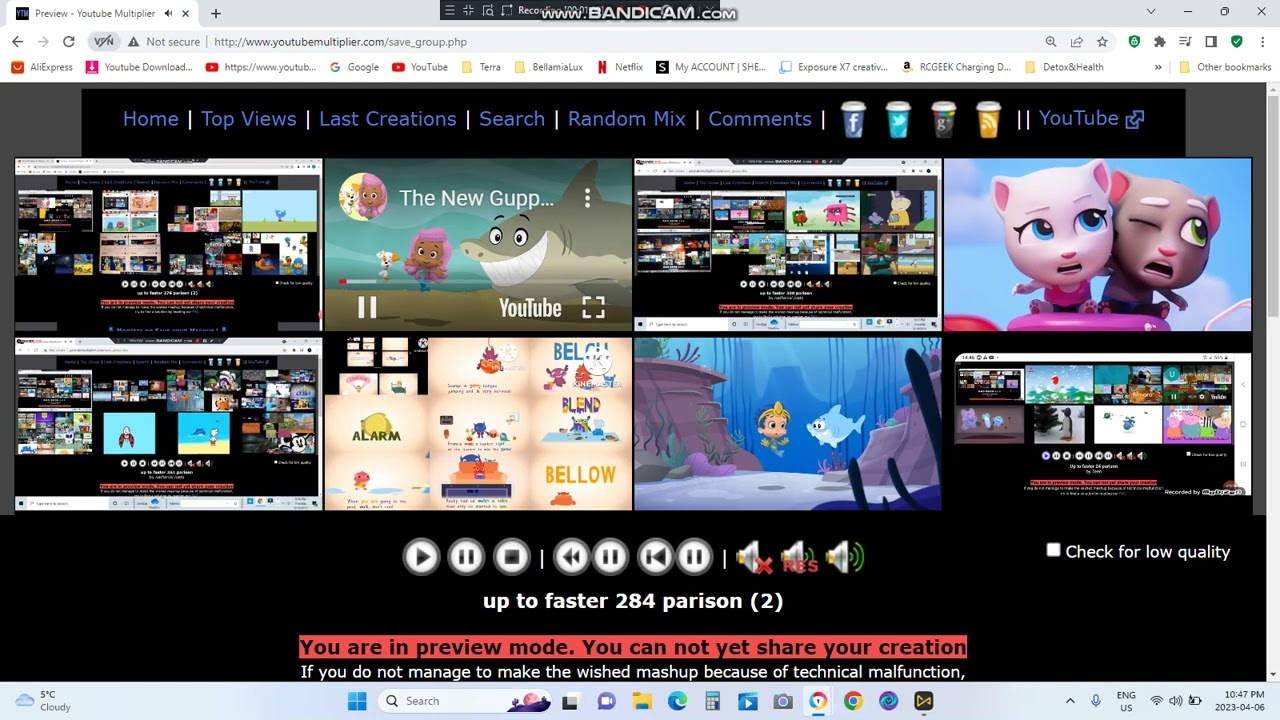
Task: Open the Twitter share icon
Action: (x=898, y=119)
